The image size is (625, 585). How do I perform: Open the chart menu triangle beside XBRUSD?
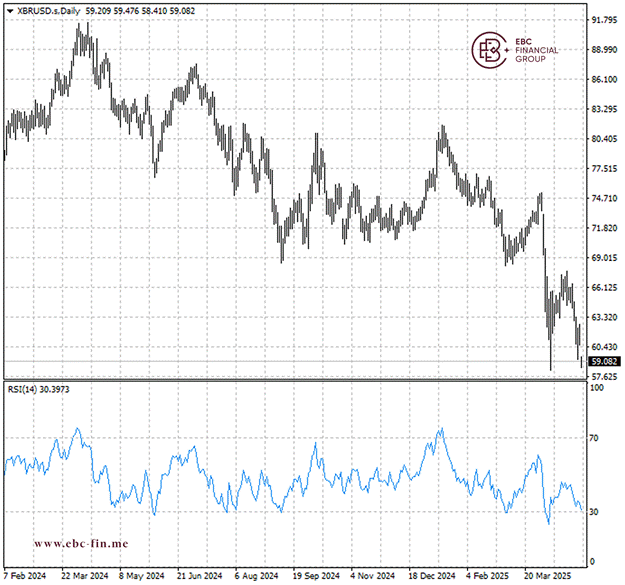(10, 9)
